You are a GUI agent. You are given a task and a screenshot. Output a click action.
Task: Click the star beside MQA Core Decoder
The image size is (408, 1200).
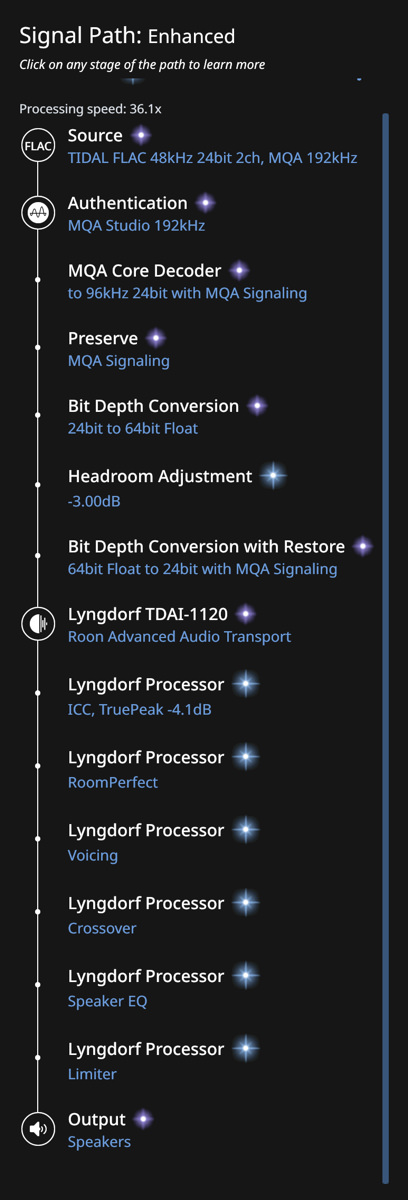click(239, 270)
